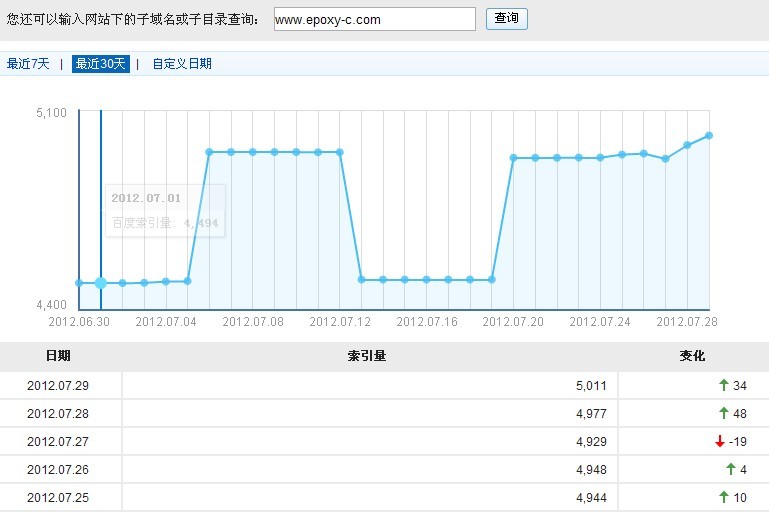
Task: Click the green up arrow next to 48
Action: pyautogui.click(x=723, y=413)
